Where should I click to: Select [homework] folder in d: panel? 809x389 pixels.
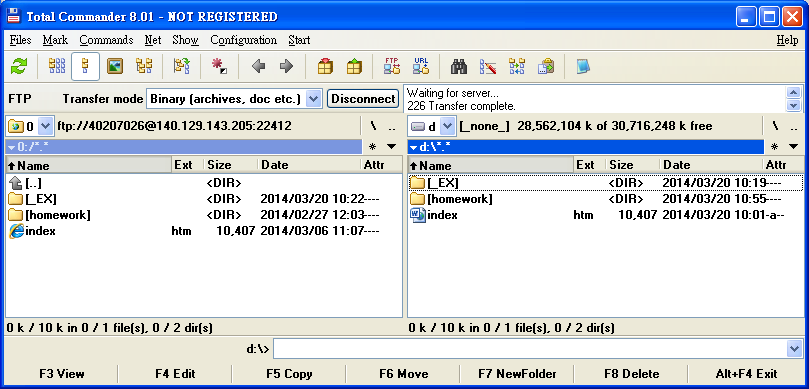(x=606, y=199)
